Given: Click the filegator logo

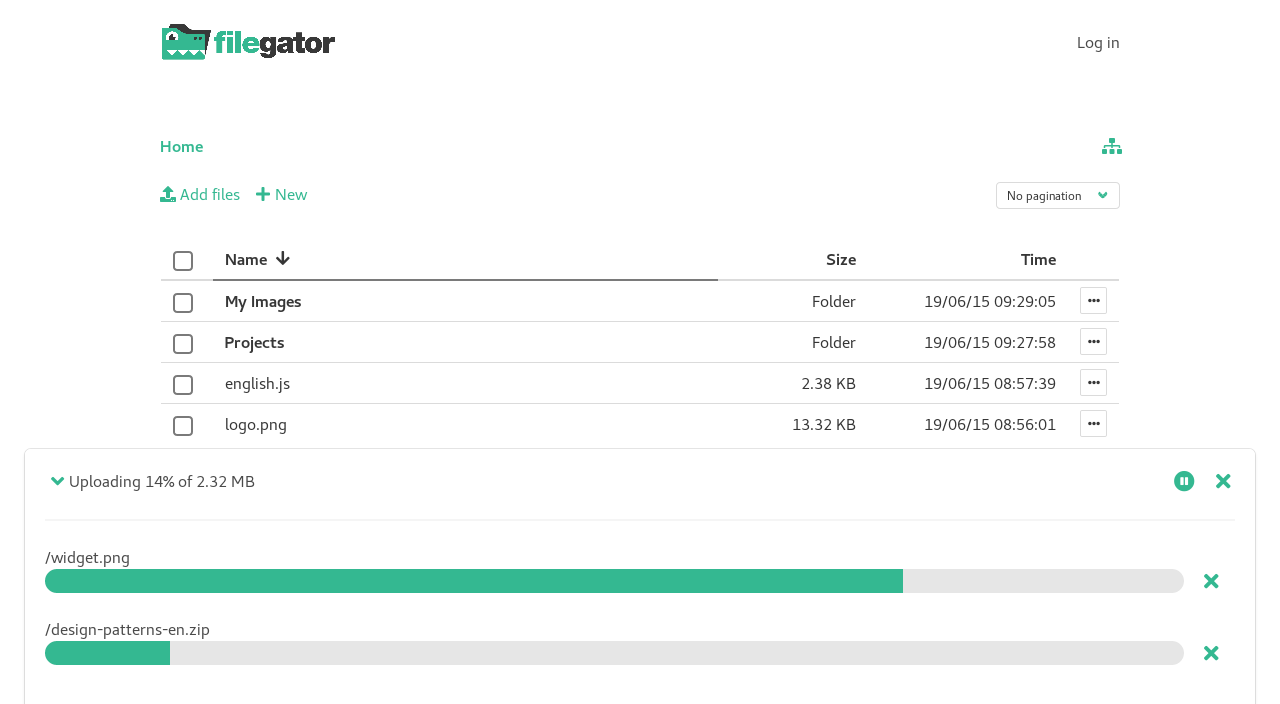Looking at the screenshot, I should click(x=247, y=41).
